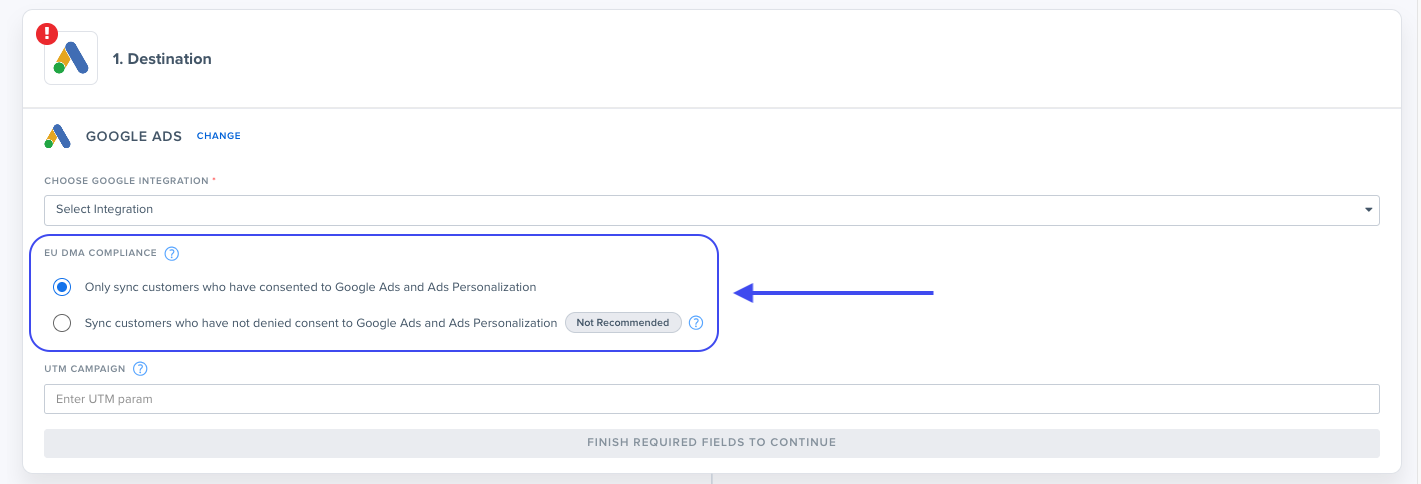Click the 'Sync customers who have not denied consent' label text
The width and height of the screenshot is (1421, 484).
pos(321,323)
